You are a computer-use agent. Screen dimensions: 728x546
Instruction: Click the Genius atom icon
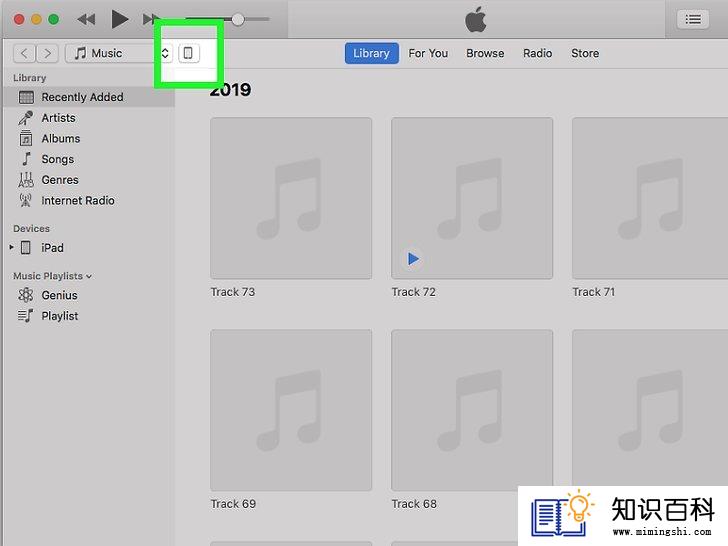tap(26, 295)
